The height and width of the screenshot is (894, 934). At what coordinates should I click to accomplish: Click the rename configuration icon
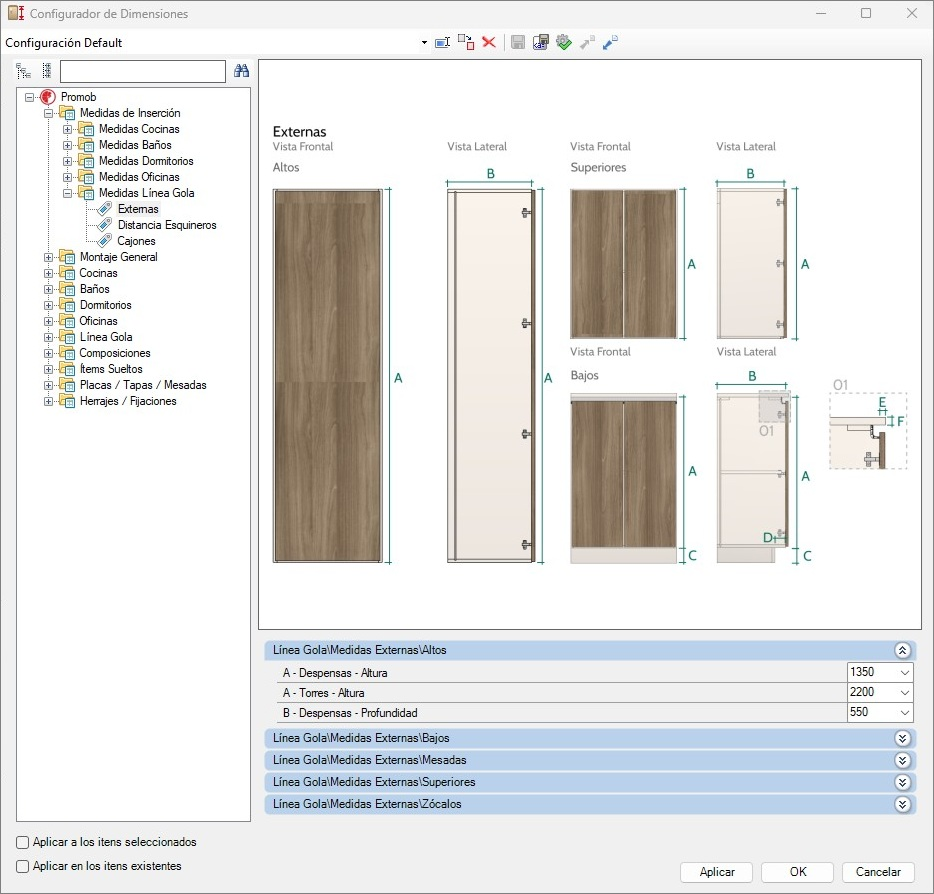(442, 42)
